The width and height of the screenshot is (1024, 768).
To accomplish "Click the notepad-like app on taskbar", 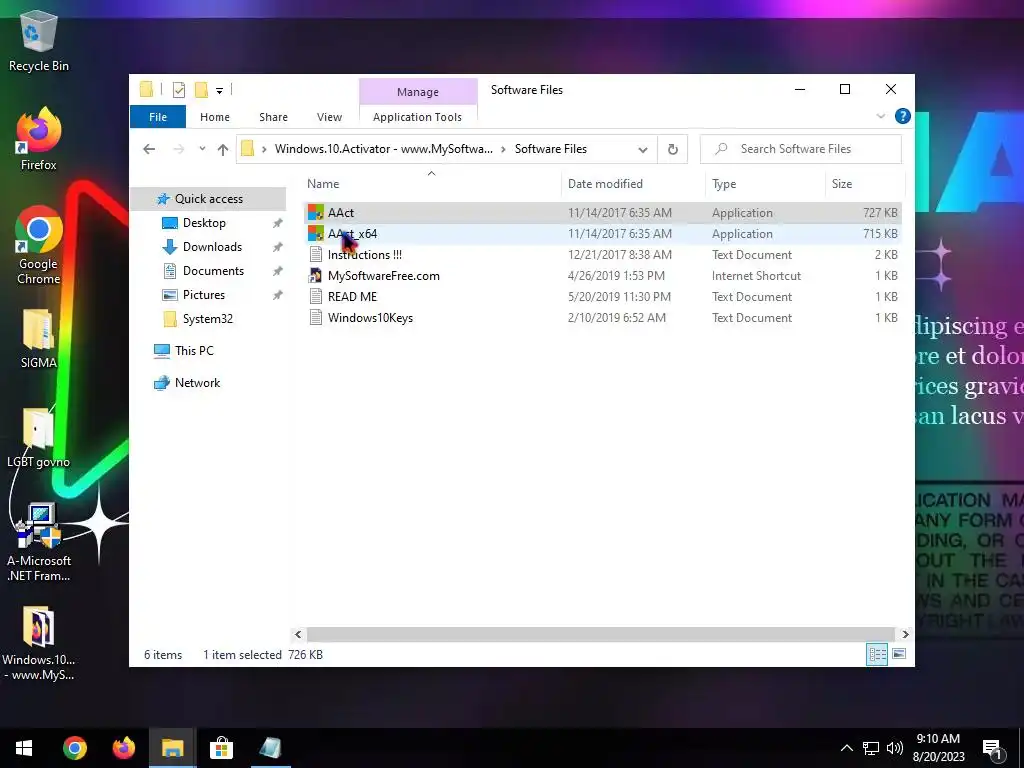I will point(270,748).
